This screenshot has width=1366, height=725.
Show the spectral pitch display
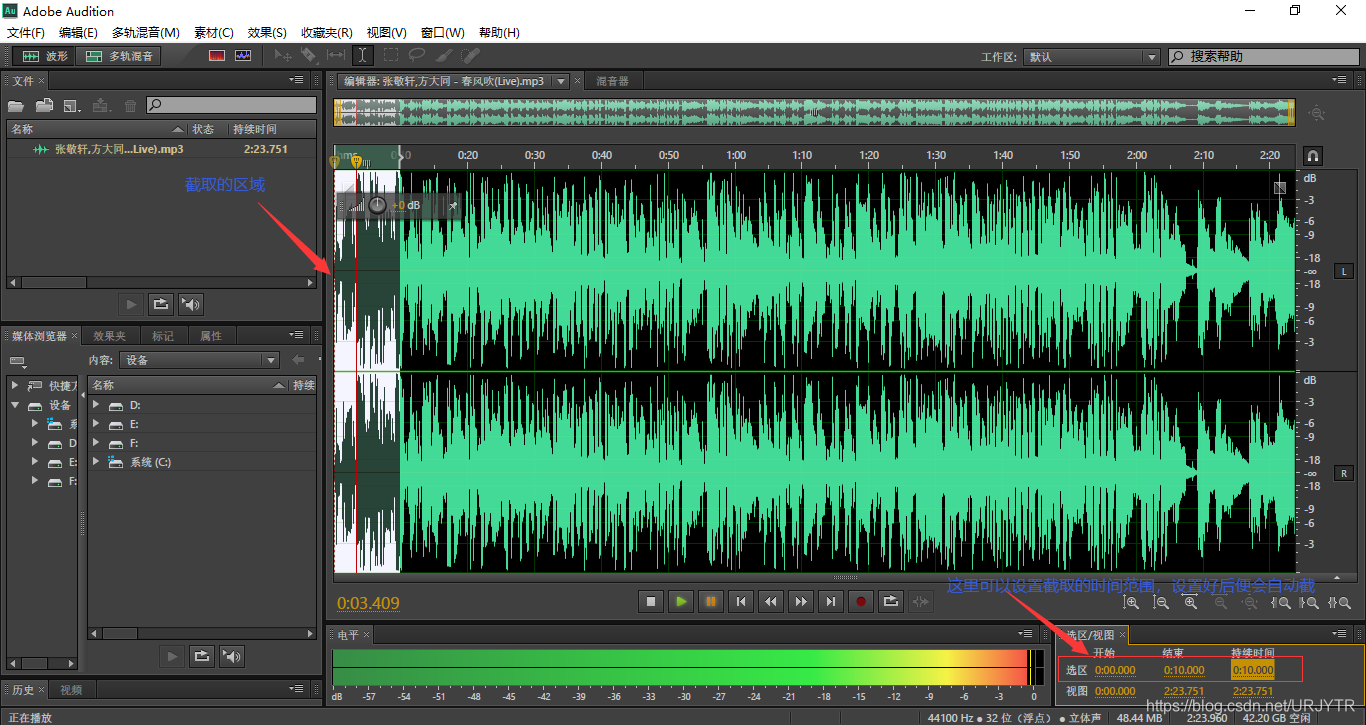click(243, 56)
